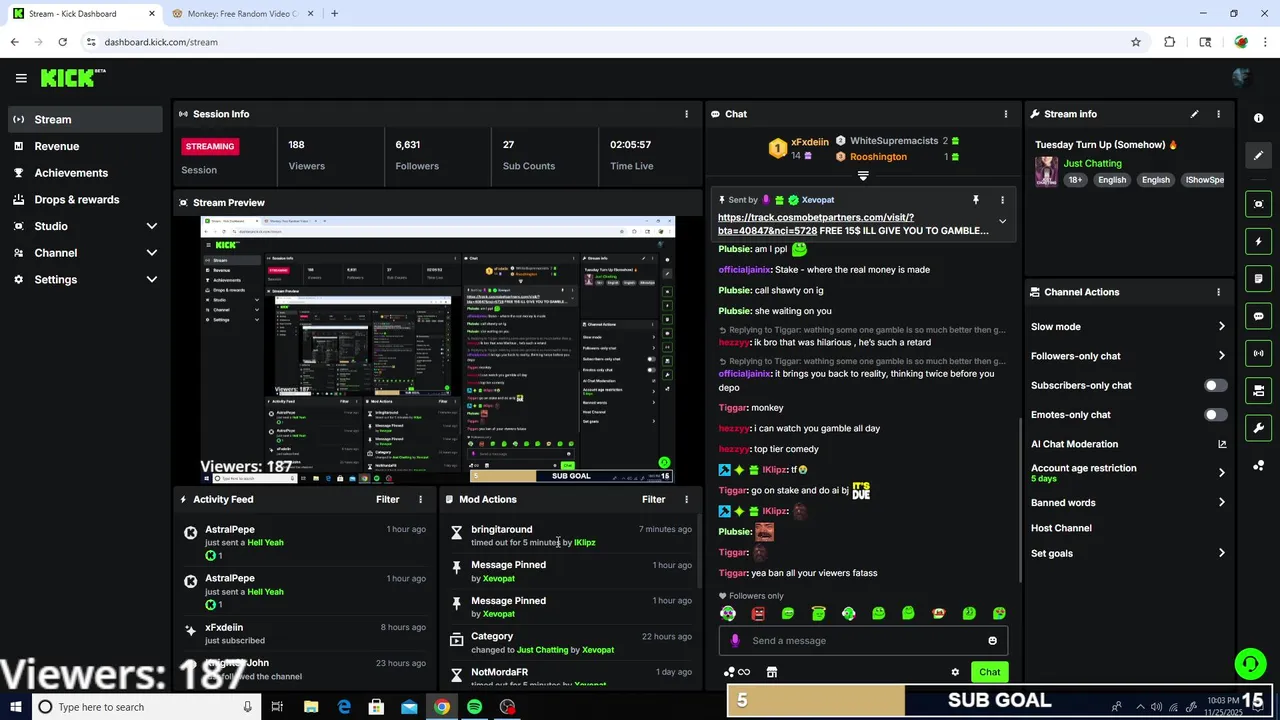This screenshot has height=720, width=1280.
Task: Open AI Chat Moderation external link
Action: pyautogui.click(x=1221, y=444)
